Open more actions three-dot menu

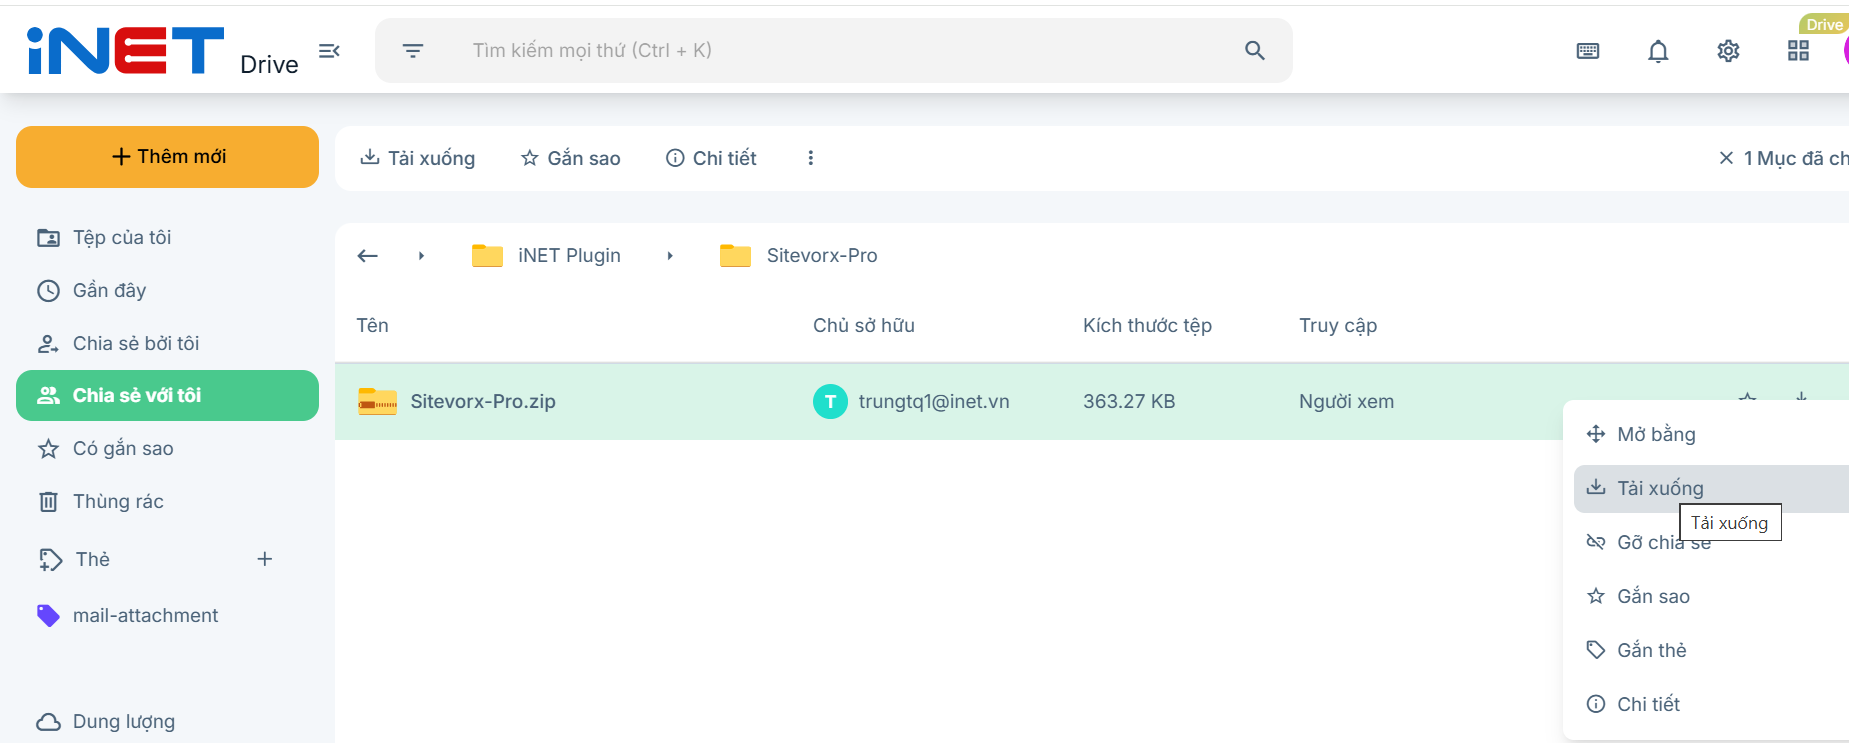coord(811,158)
